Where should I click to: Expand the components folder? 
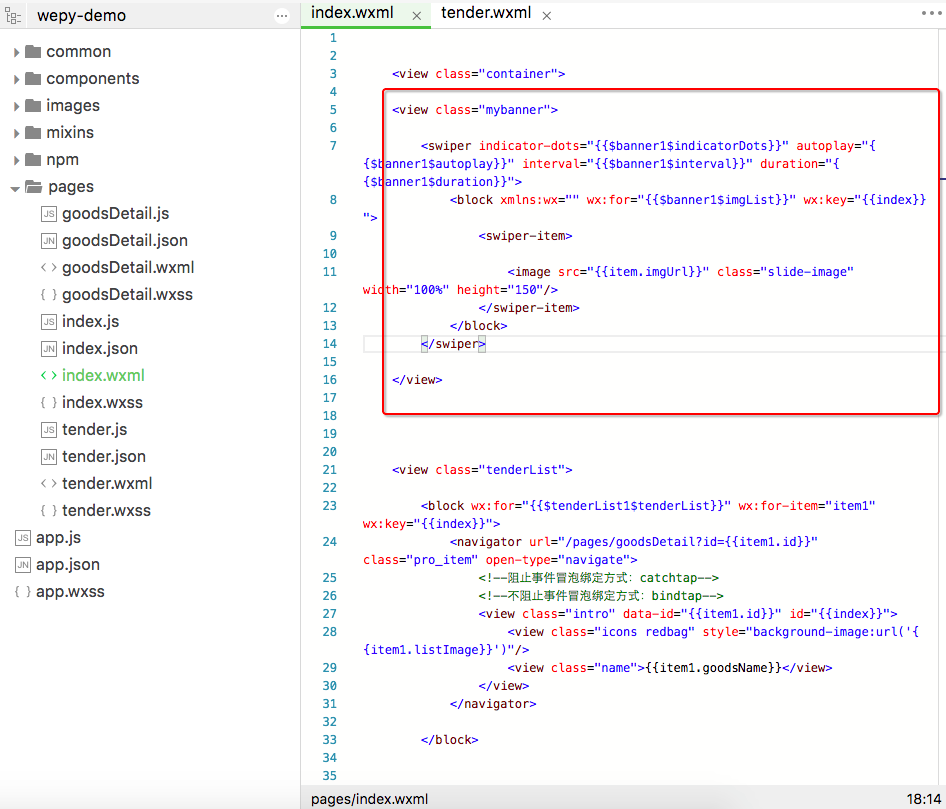[17, 78]
